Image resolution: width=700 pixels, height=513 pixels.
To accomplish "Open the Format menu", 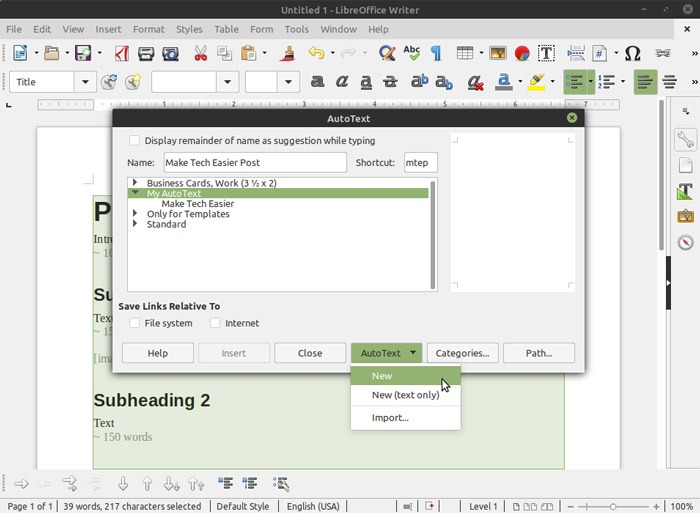I will 149,29.
